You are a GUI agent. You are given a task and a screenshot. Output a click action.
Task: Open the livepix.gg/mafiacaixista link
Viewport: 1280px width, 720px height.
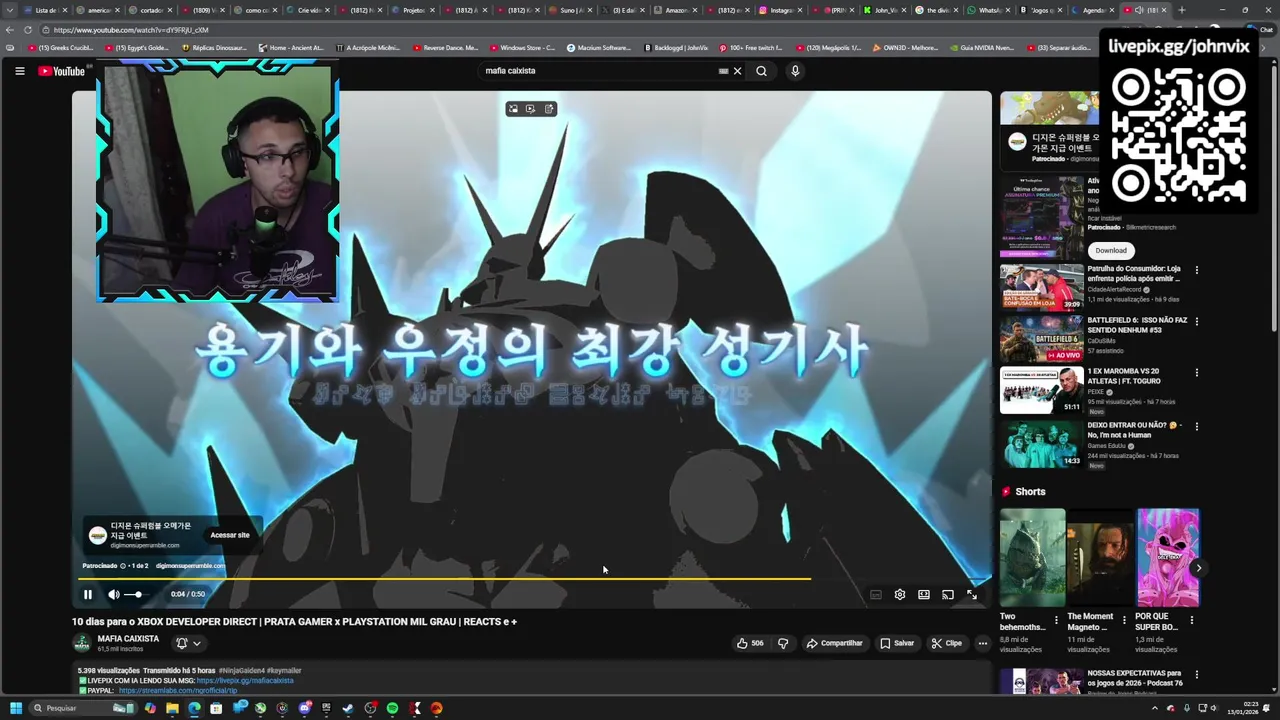tap(245, 681)
